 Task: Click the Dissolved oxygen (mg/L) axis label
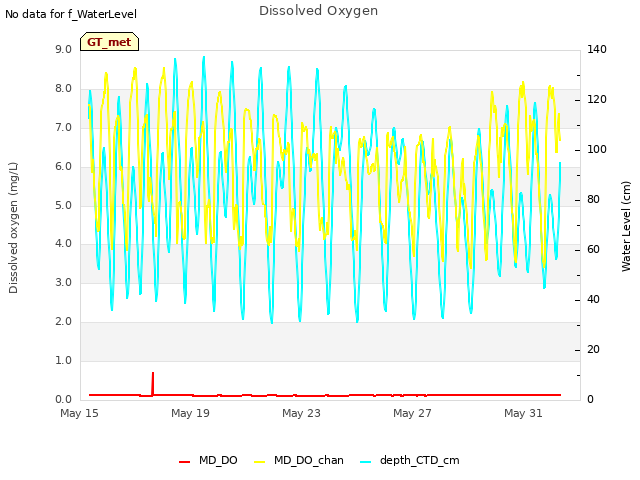[x=13, y=228]
